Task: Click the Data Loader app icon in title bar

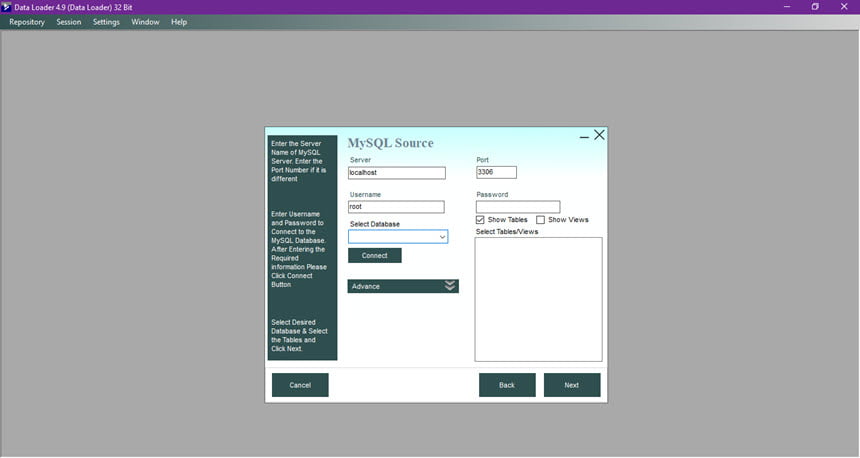Action: click(7, 7)
